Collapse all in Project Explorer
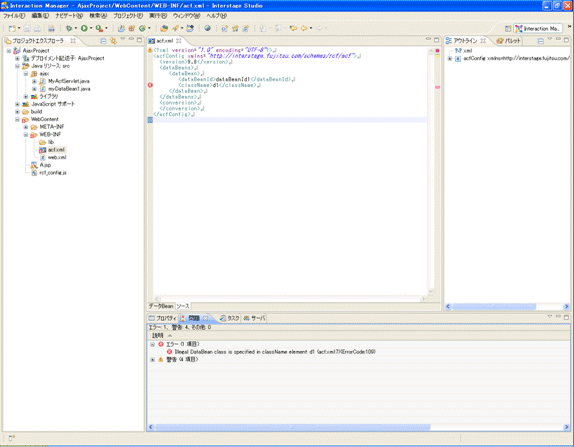574x447 pixels. (103, 41)
